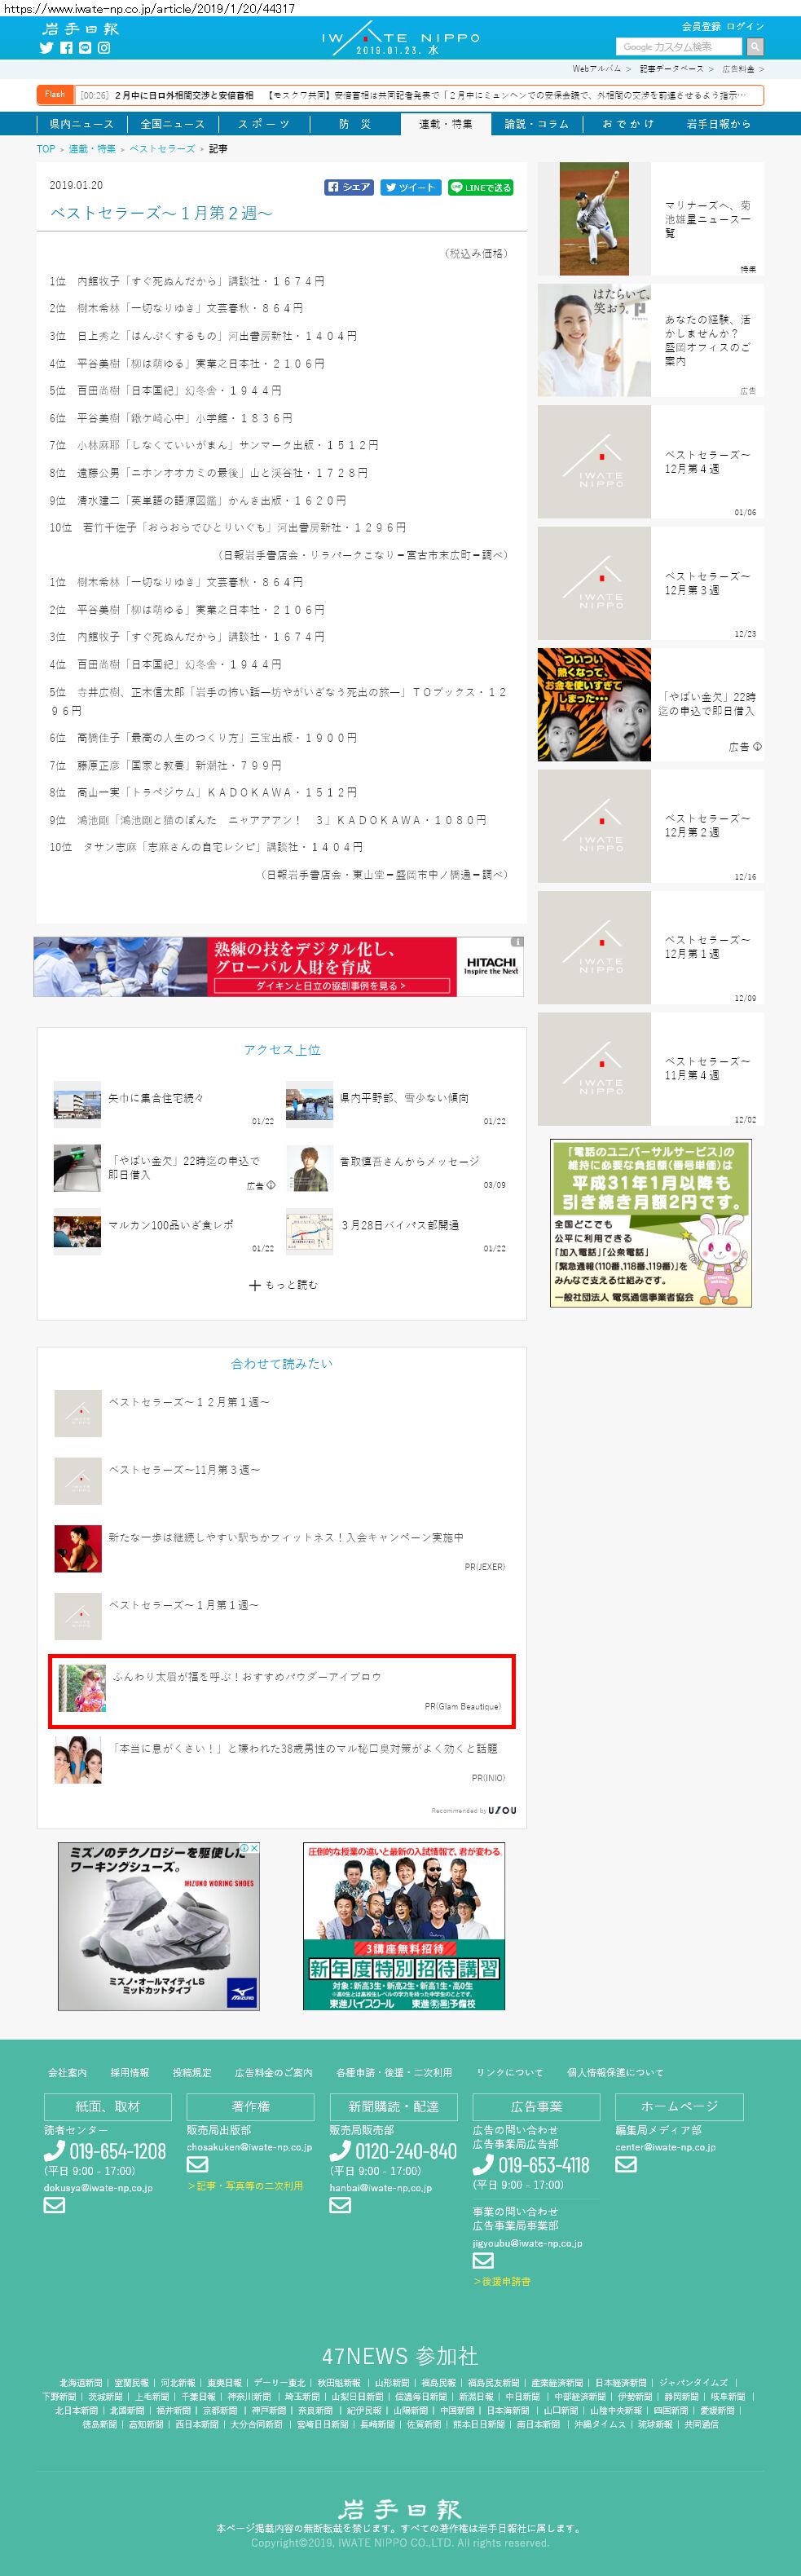This screenshot has width=801, height=2576.
Task: Send article via LINEで送る button
Action: tap(481, 187)
